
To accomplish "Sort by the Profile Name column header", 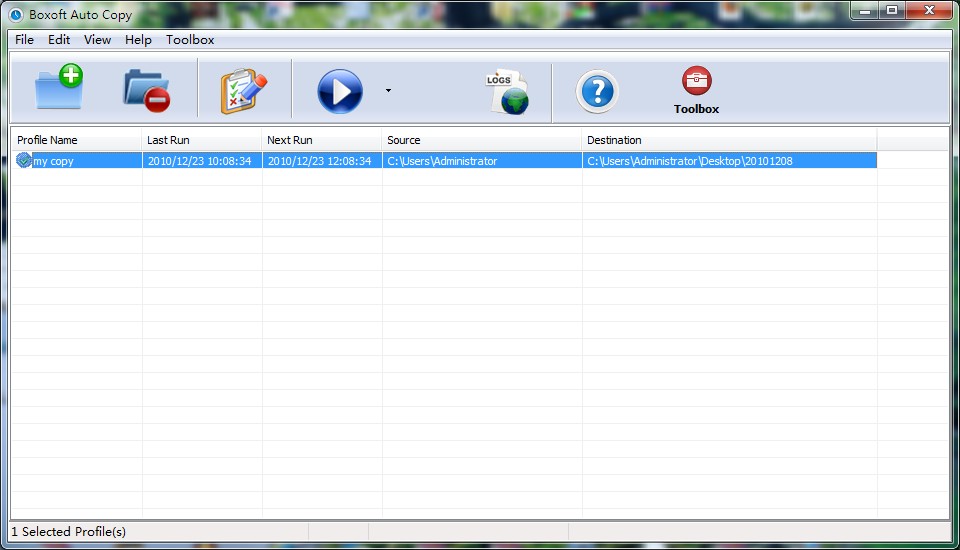I will (76, 140).
